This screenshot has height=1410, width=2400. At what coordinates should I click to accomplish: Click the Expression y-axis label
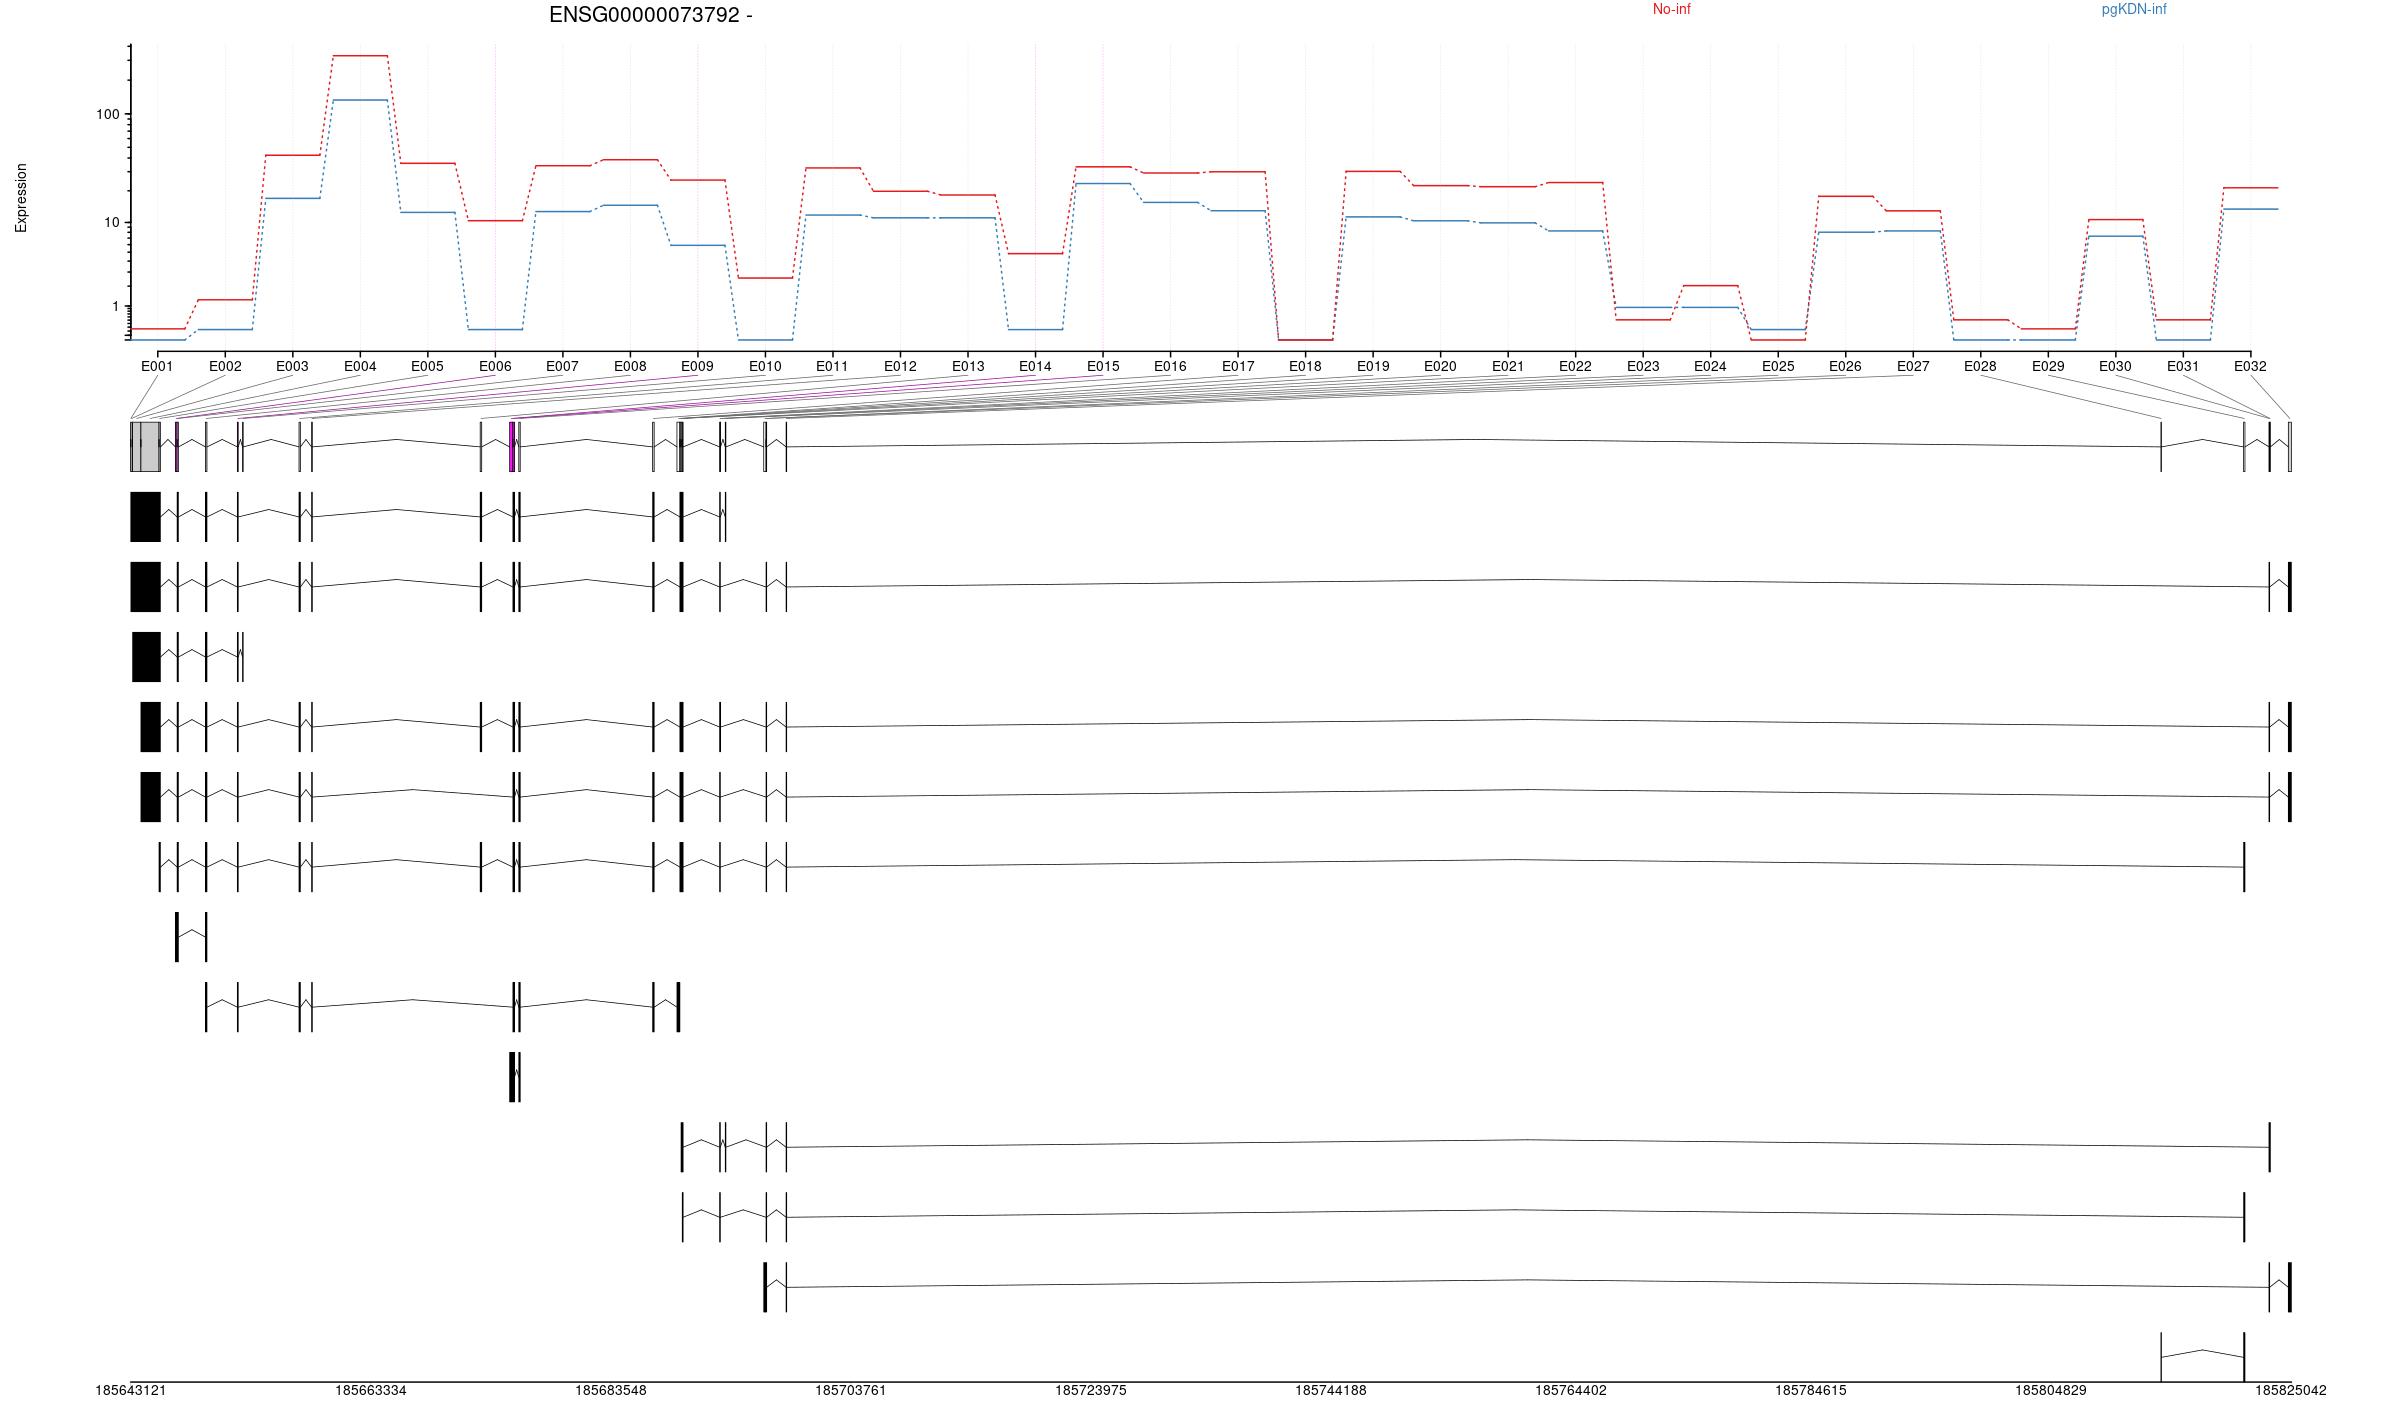(x=21, y=198)
